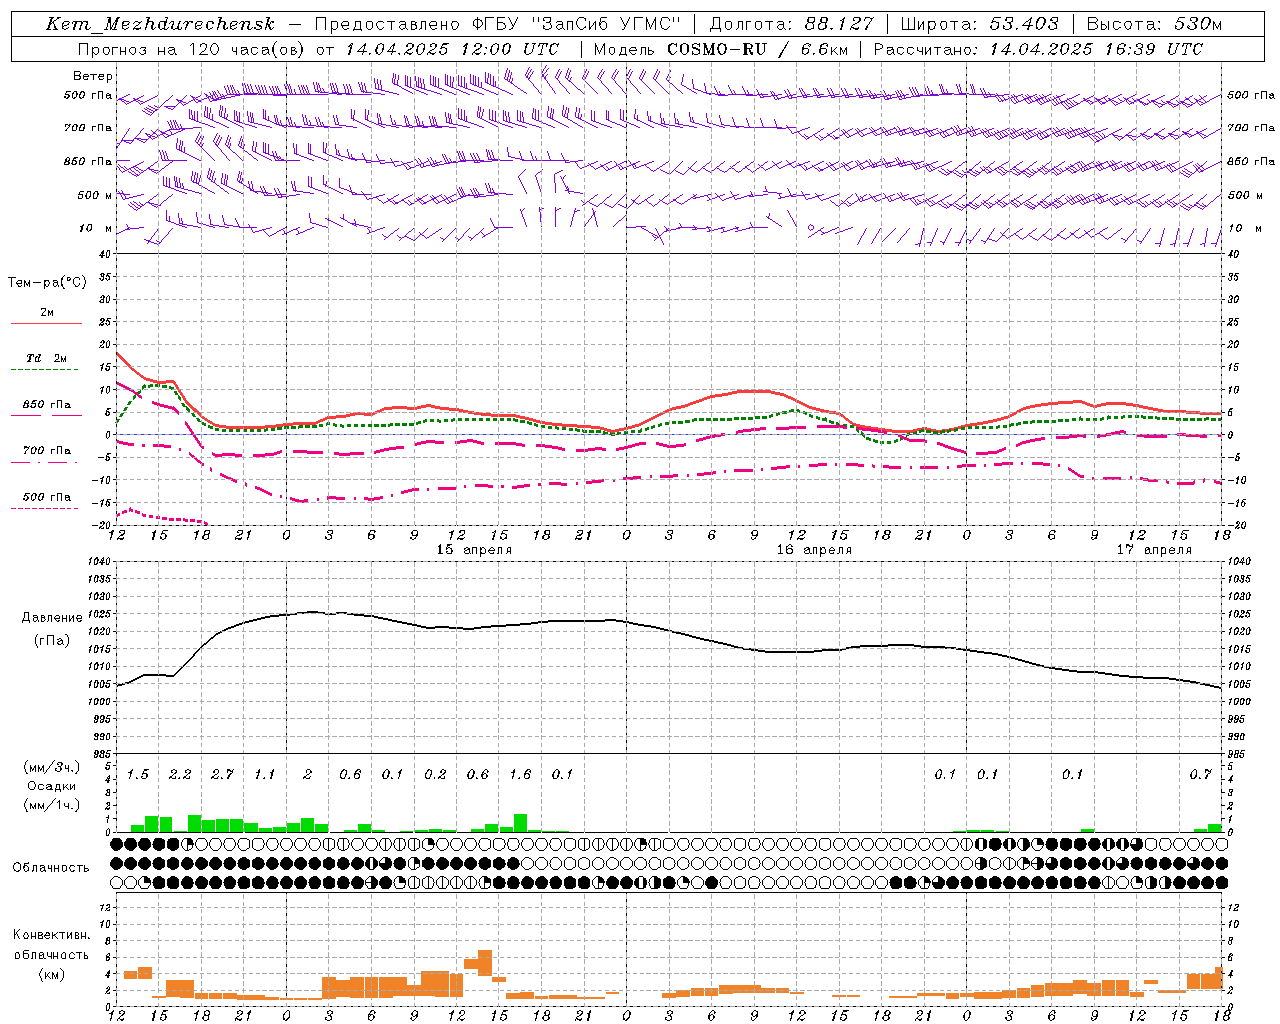The image size is (1280, 1024).
Task: Click the Ветер panel label
Action: coord(93,76)
